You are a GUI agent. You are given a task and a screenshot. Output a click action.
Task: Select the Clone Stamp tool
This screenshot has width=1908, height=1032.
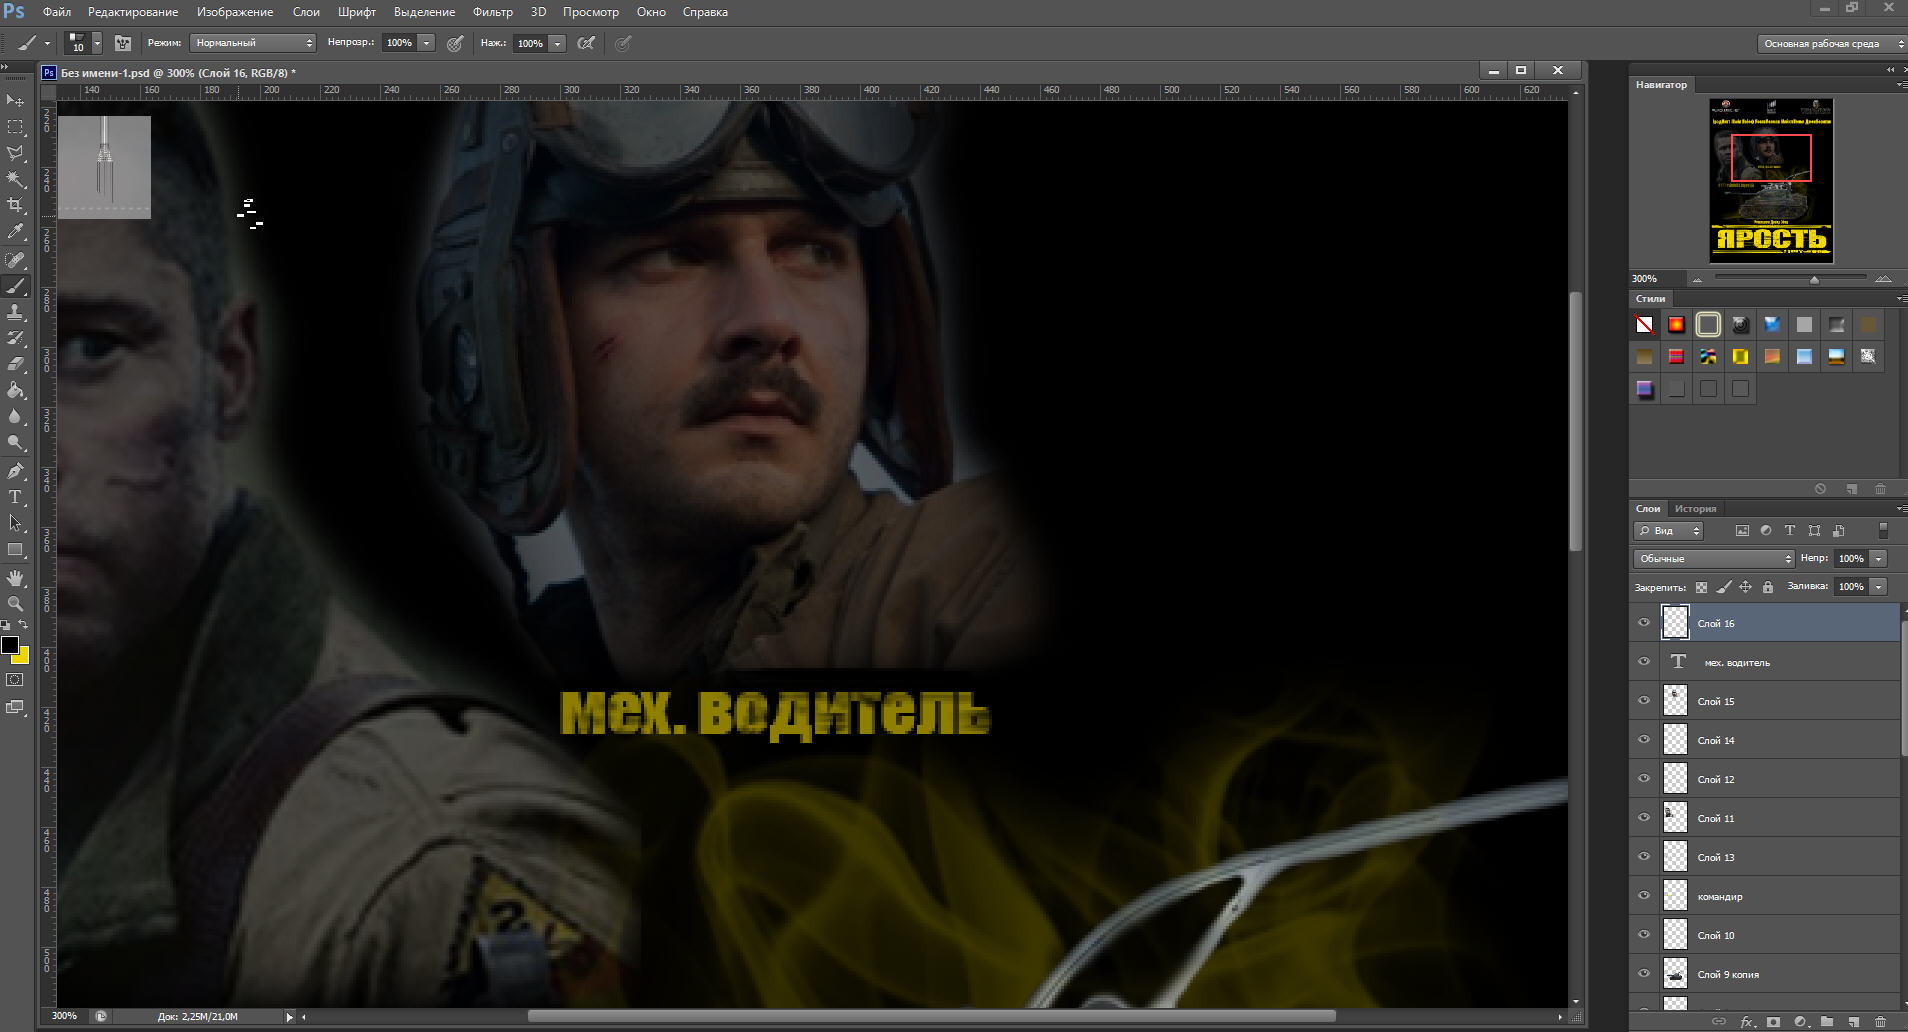15,313
